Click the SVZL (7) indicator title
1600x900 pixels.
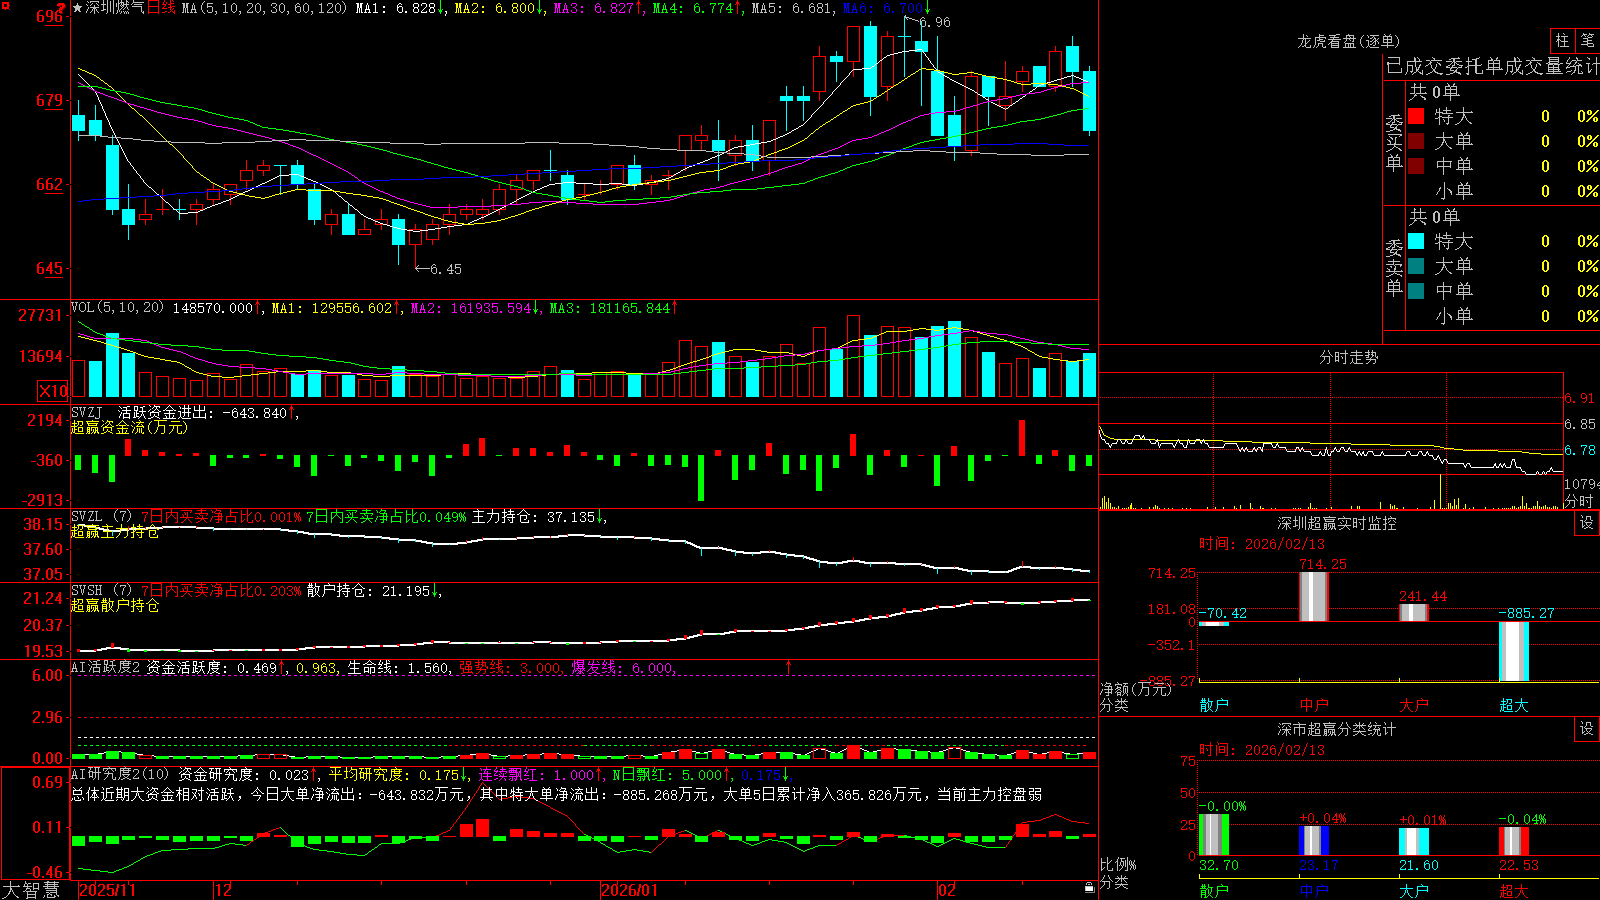tap(101, 517)
